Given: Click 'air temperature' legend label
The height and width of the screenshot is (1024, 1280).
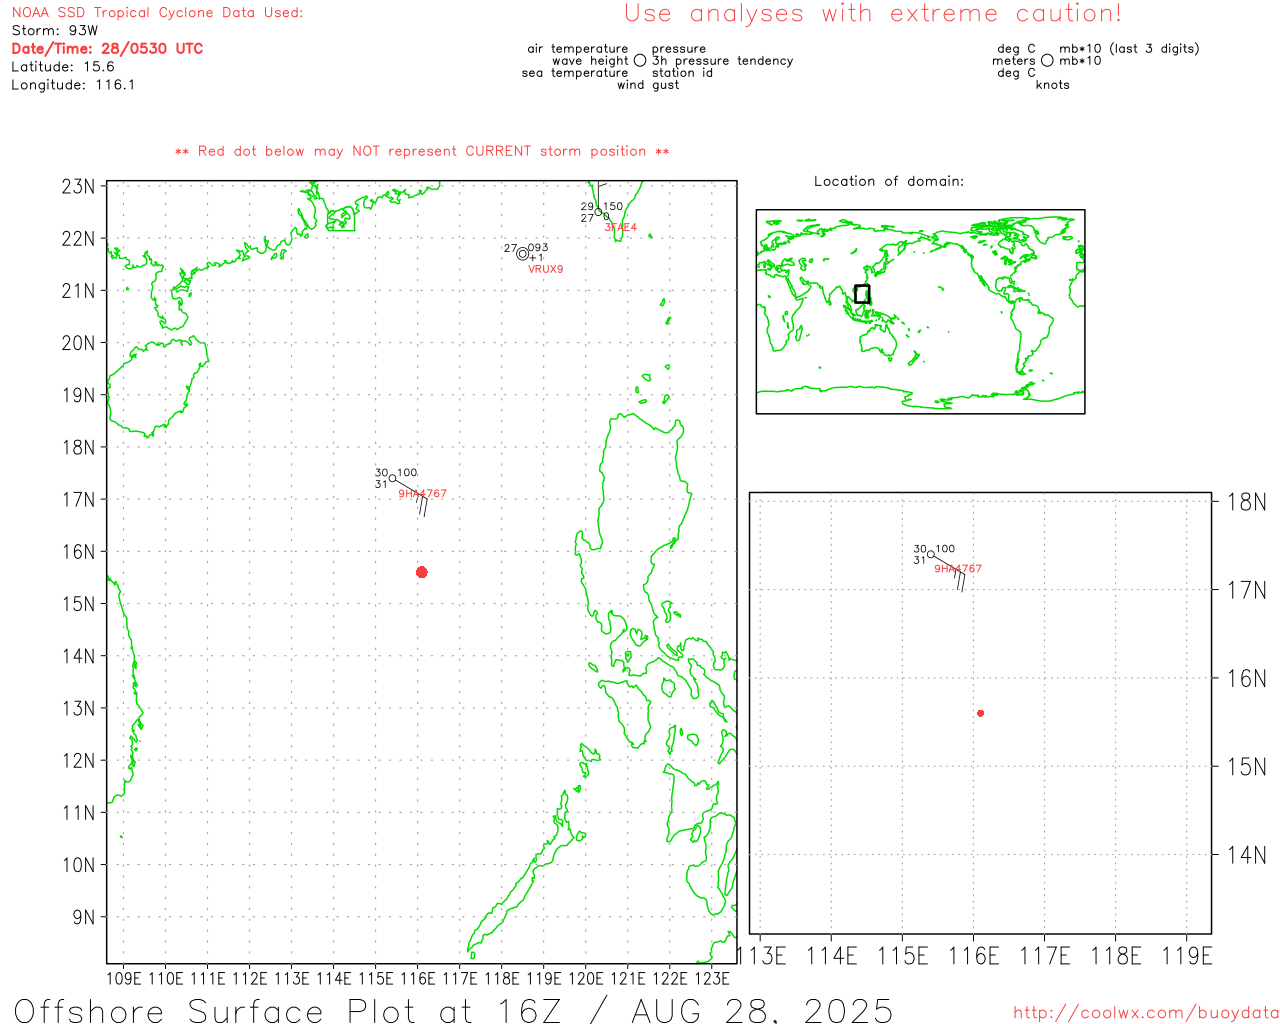Looking at the screenshot, I should click(x=578, y=49).
